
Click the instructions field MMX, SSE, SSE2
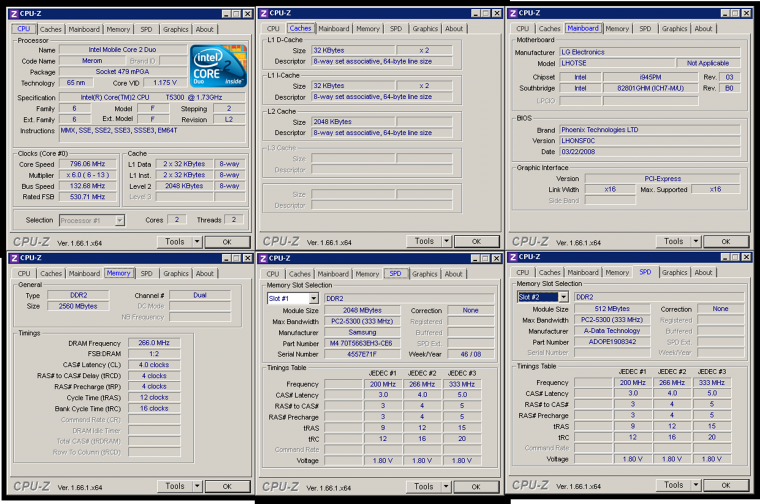click(x=152, y=133)
